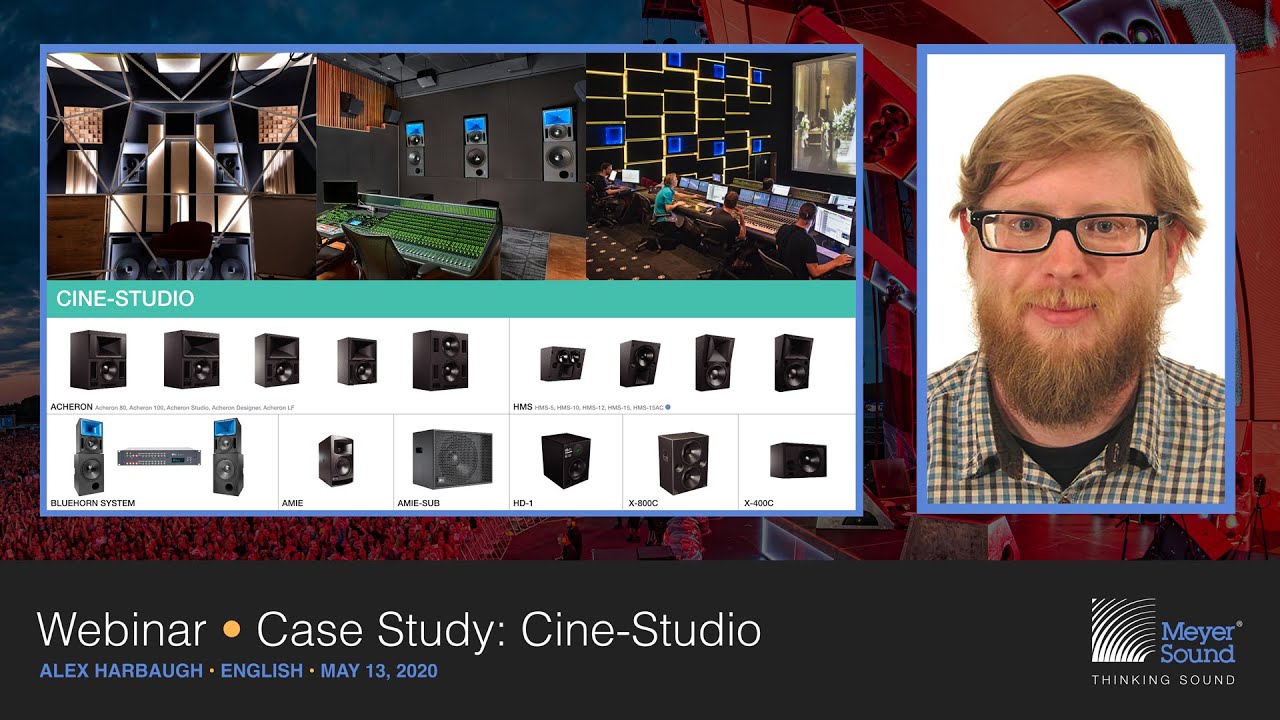Click the HMS product label
Viewport: 1280px width, 720px height.
(x=522, y=408)
